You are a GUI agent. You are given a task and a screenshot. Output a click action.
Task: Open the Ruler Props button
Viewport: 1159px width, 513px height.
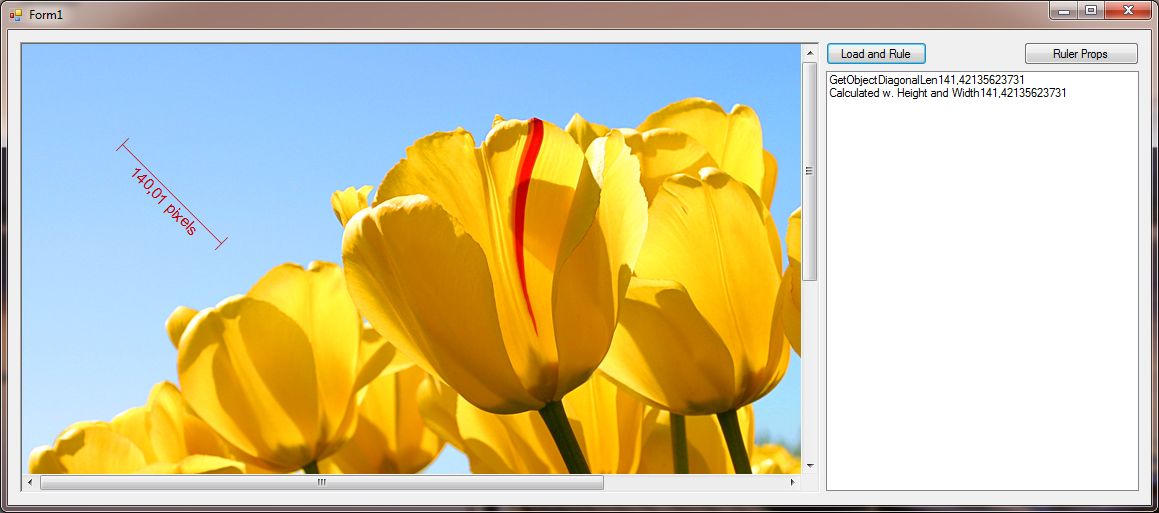(x=1081, y=54)
